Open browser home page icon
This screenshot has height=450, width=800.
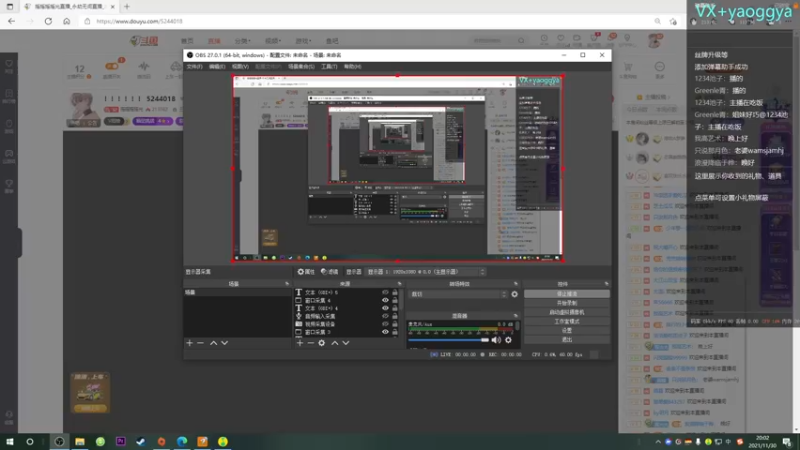click(x=66, y=21)
